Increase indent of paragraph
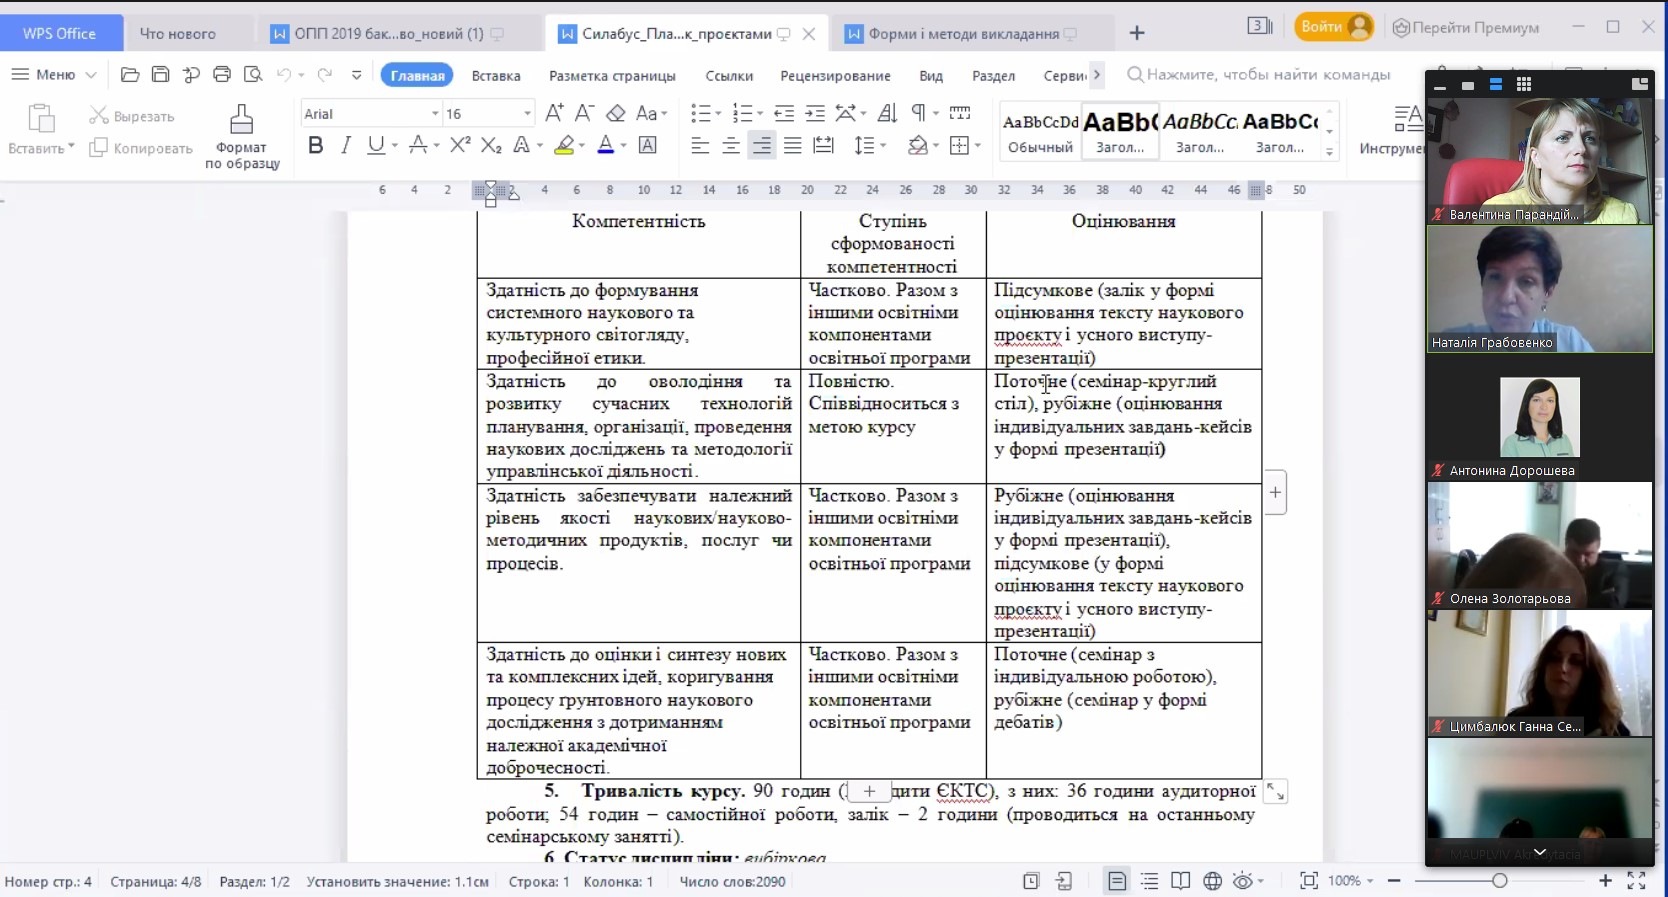Viewport: 1668px width, 897px height. (815, 113)
